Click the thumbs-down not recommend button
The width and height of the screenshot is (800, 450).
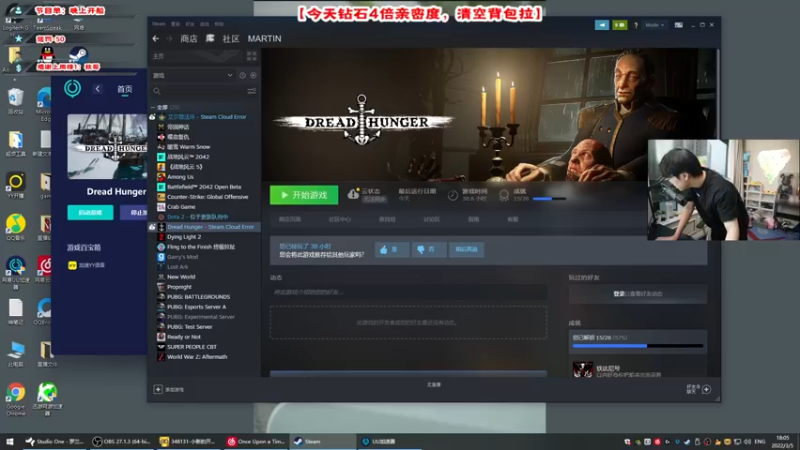428,249
